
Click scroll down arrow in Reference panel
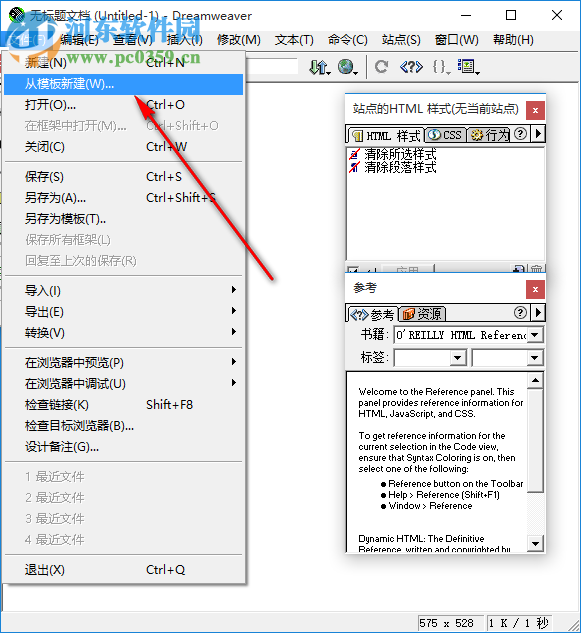tap(535, 543)
